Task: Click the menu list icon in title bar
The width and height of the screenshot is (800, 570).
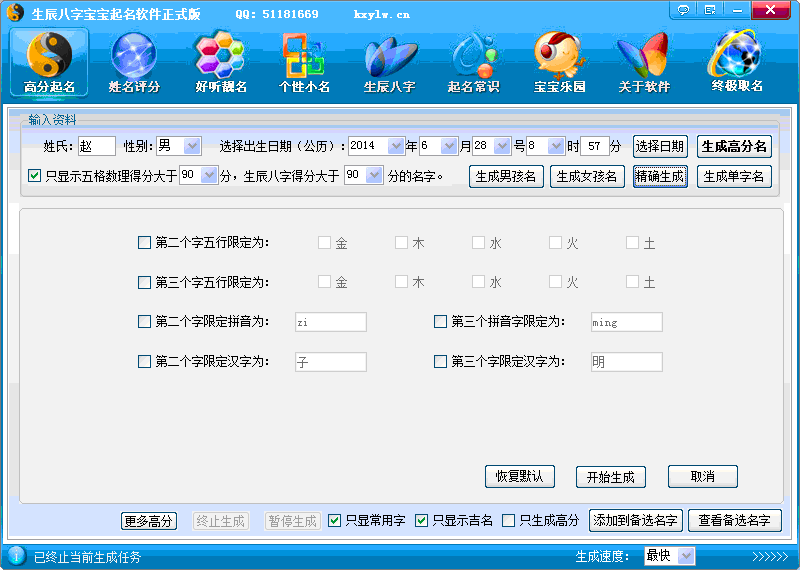Action: [x=710, y=10]
